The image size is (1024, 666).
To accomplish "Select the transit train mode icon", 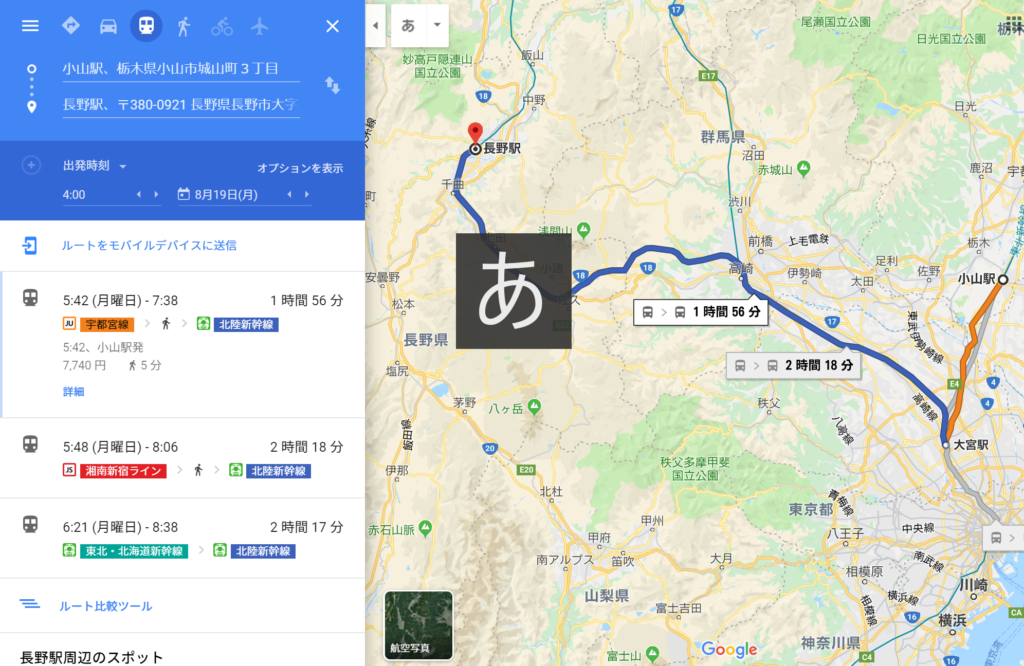I will pos(146,26).
